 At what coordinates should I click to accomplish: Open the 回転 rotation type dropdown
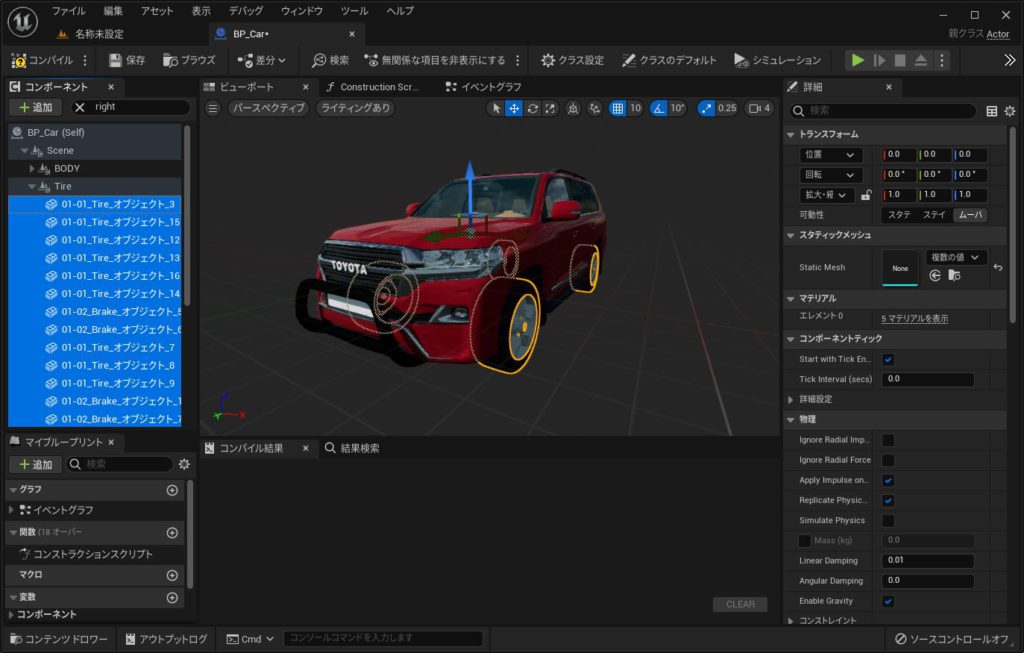coord(831,175)
